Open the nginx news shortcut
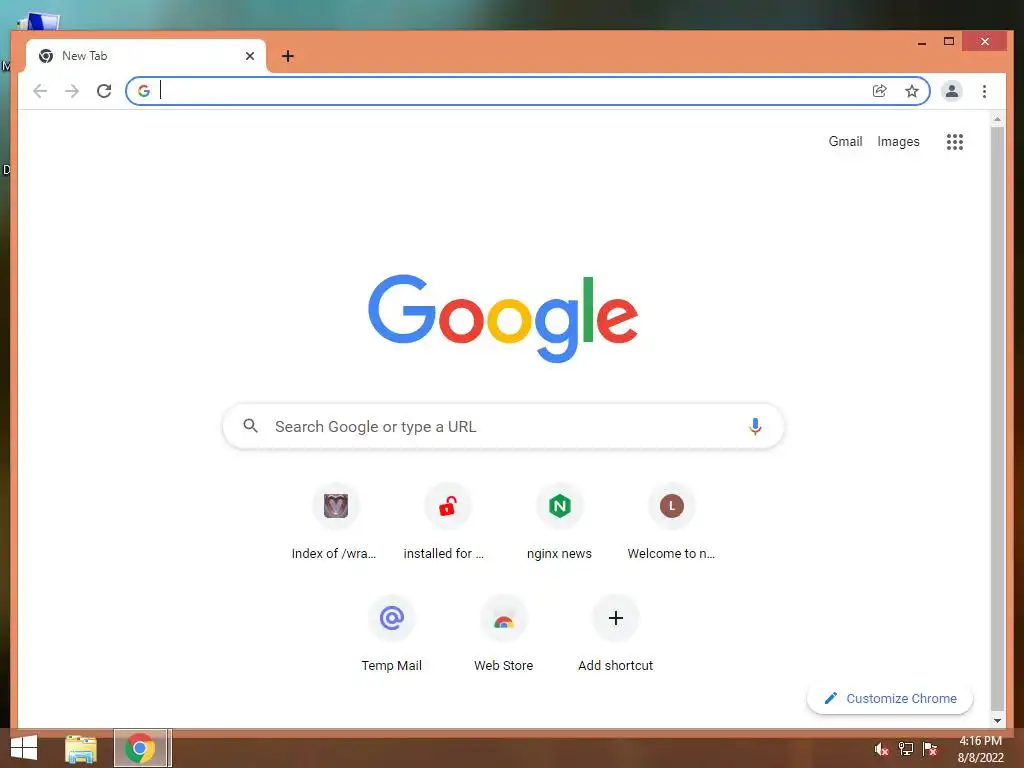 559,522
